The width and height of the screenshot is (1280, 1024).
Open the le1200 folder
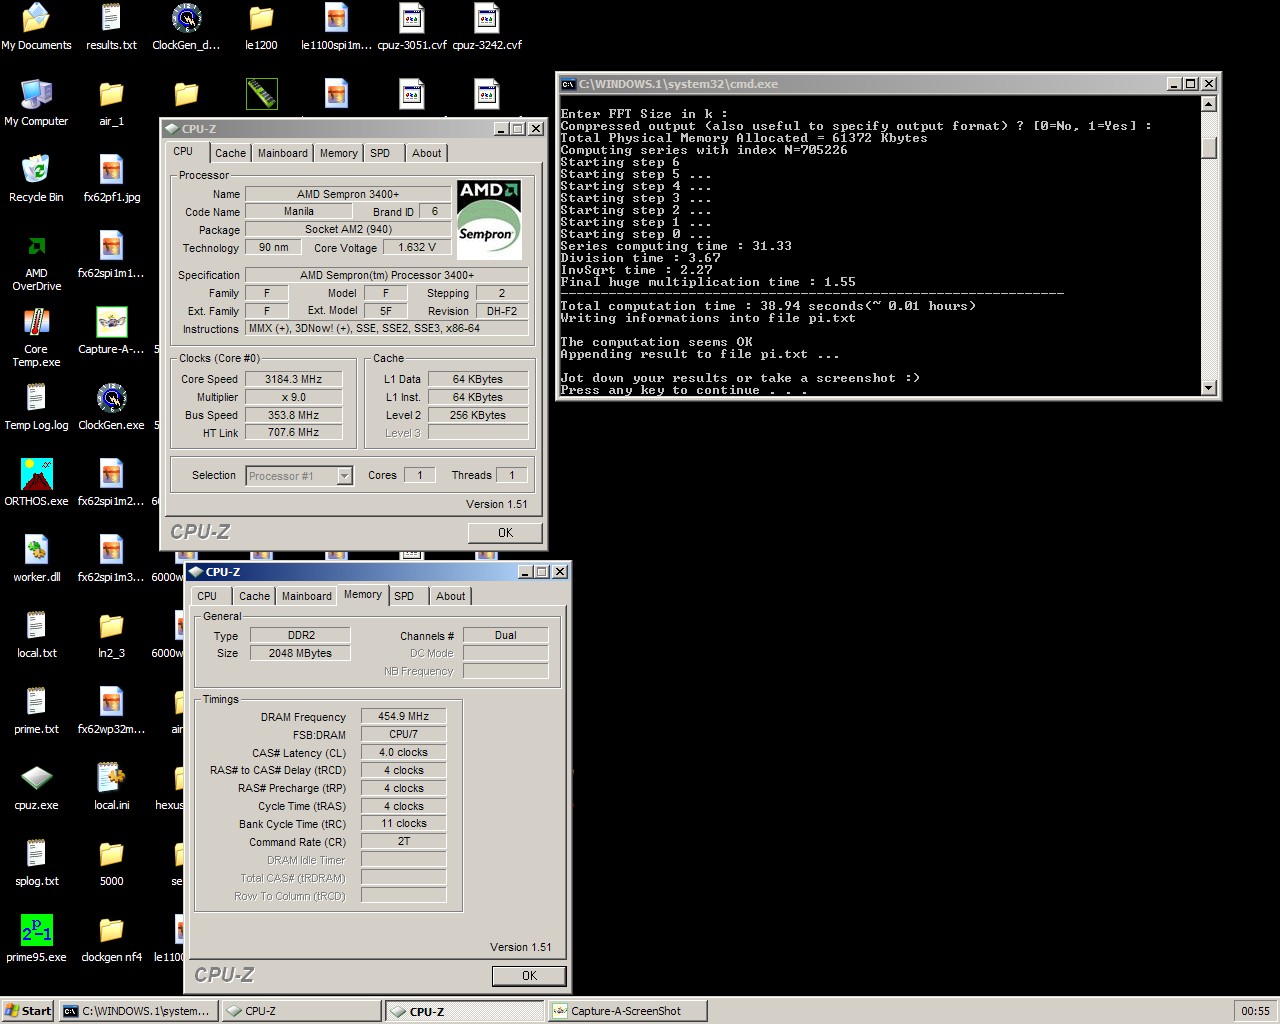[261, 27]
